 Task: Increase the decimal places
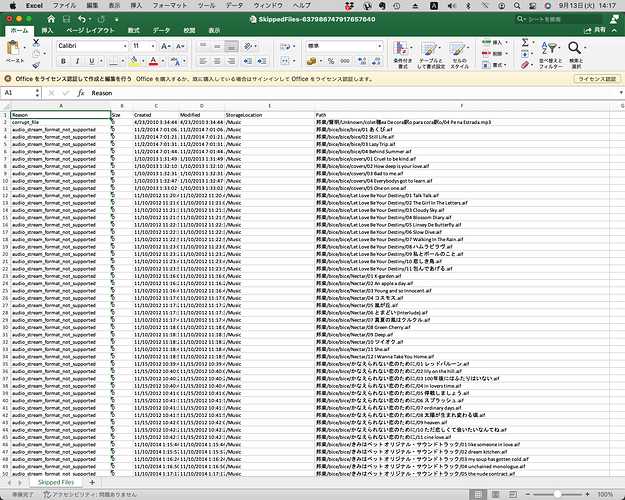coord(362,61)
